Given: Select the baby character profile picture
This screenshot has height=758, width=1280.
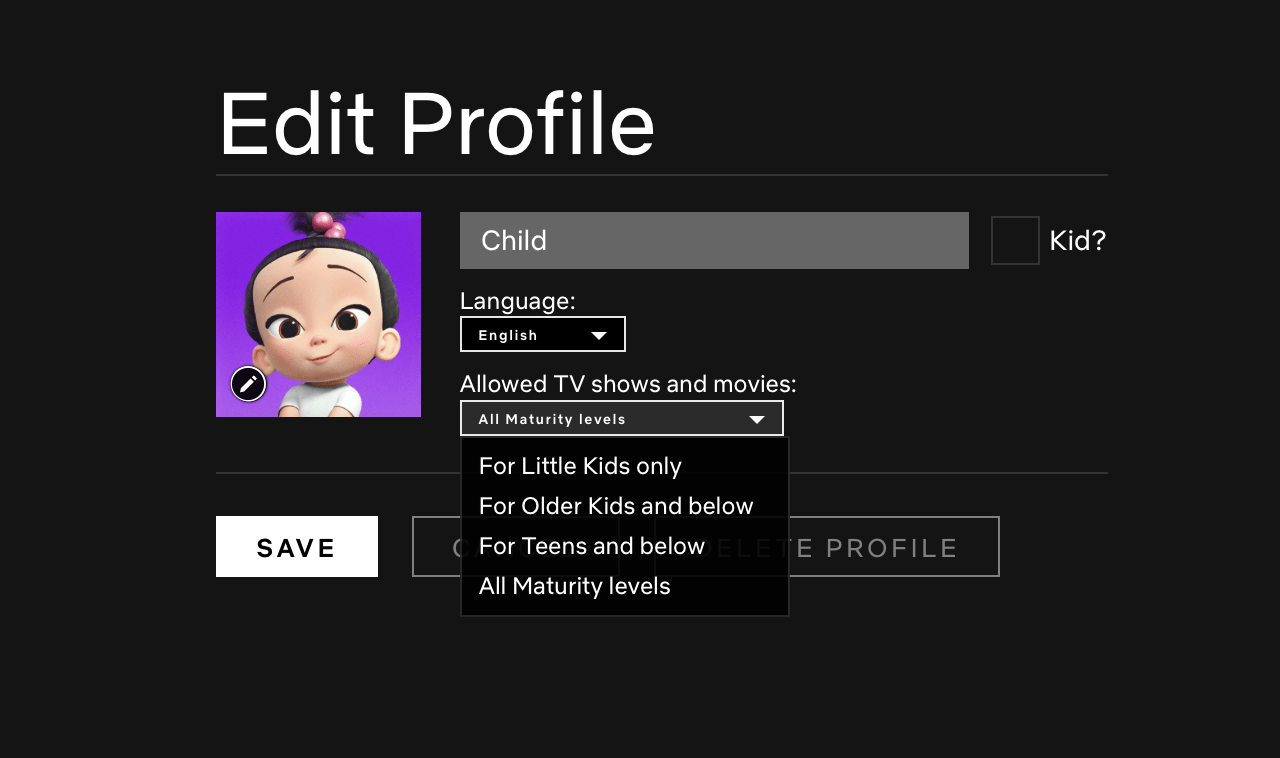Looking at the screenshot, I should point(318,300).
